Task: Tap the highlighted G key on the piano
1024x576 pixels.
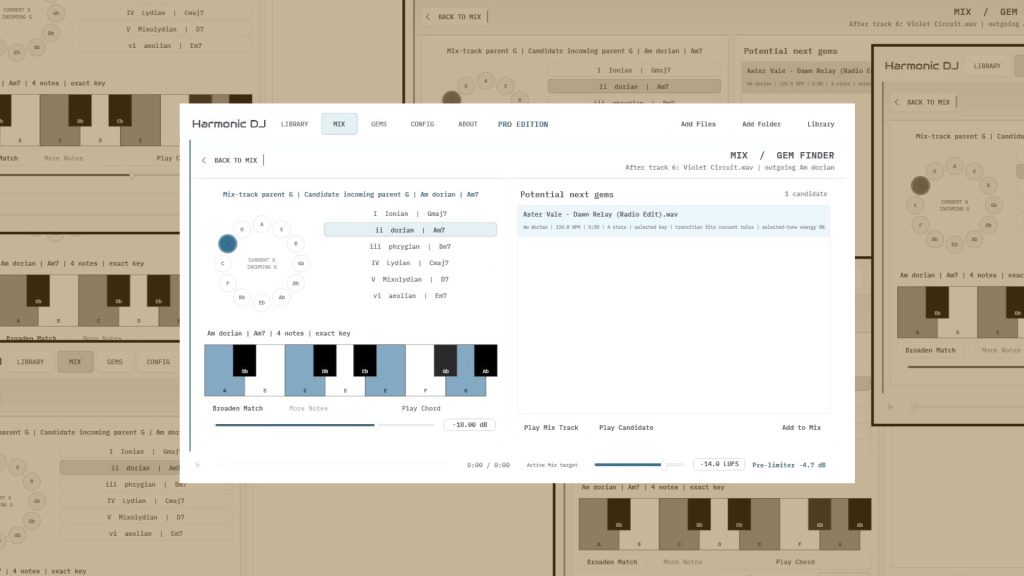Action: [466, 370]
